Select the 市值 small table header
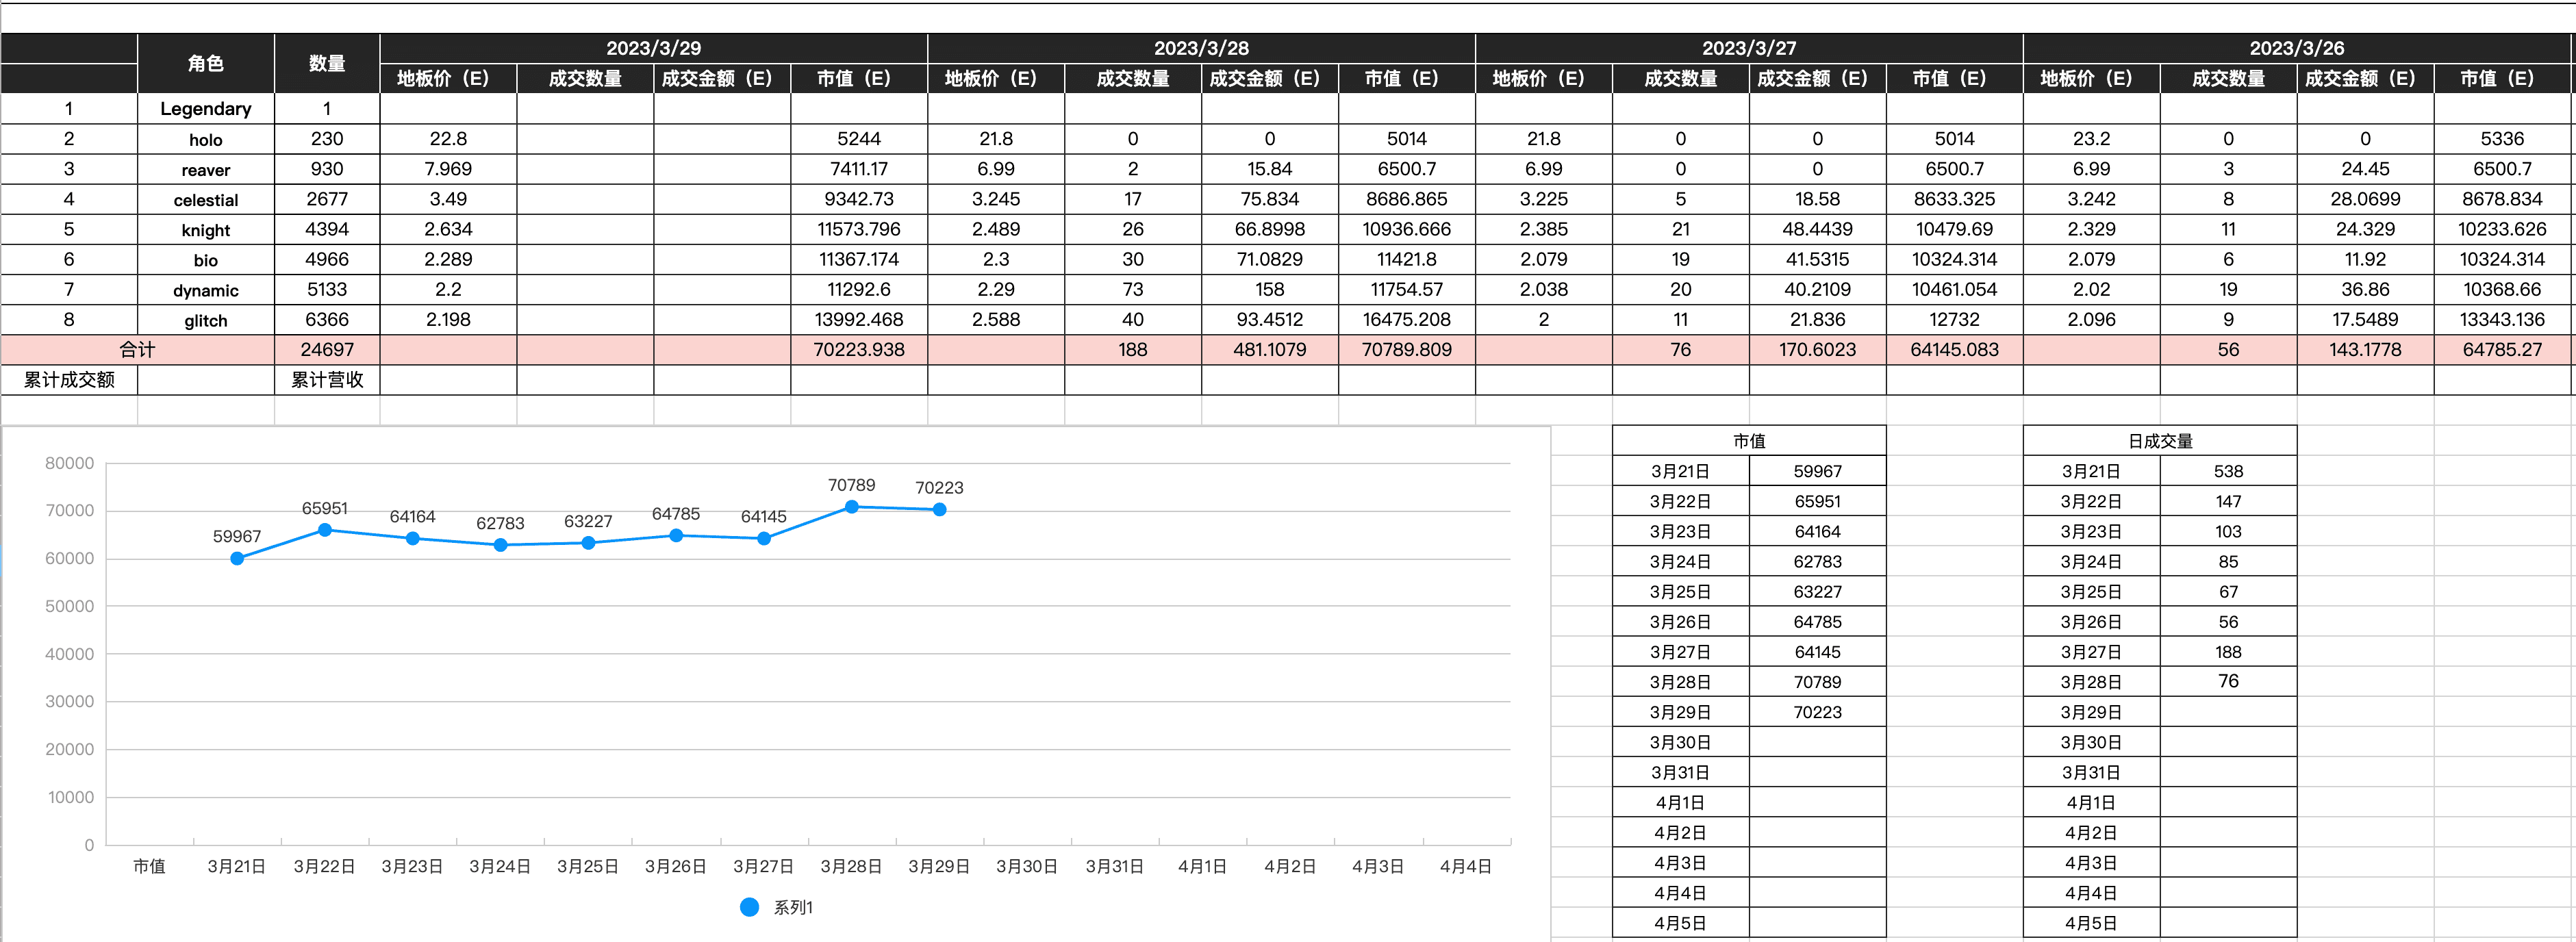The image size is (2576, 942). tap(1749, 441)
